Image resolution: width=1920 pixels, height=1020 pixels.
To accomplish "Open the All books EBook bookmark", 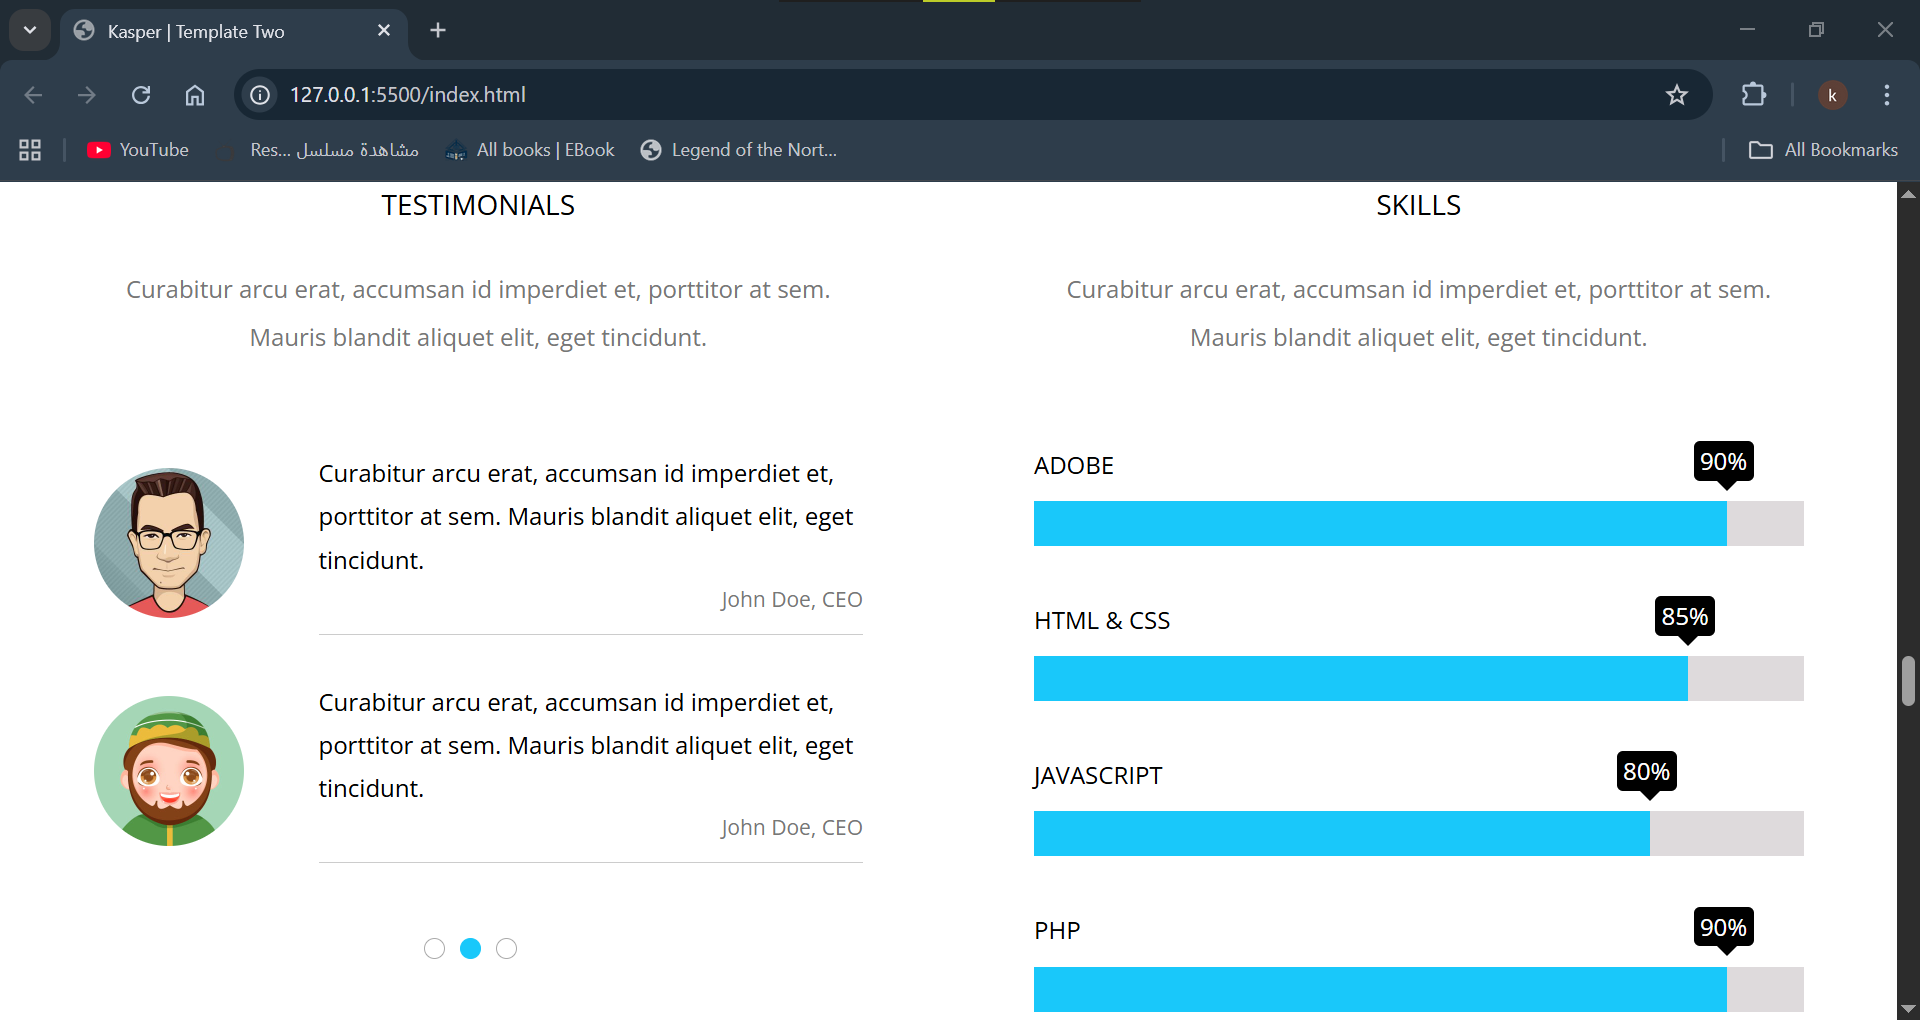I will (531, 150).
